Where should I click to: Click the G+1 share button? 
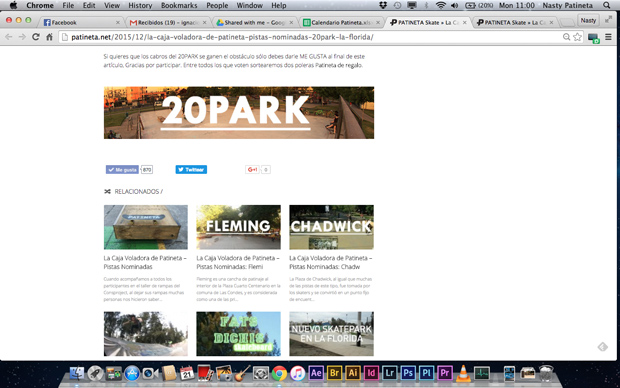pos(252,170)
